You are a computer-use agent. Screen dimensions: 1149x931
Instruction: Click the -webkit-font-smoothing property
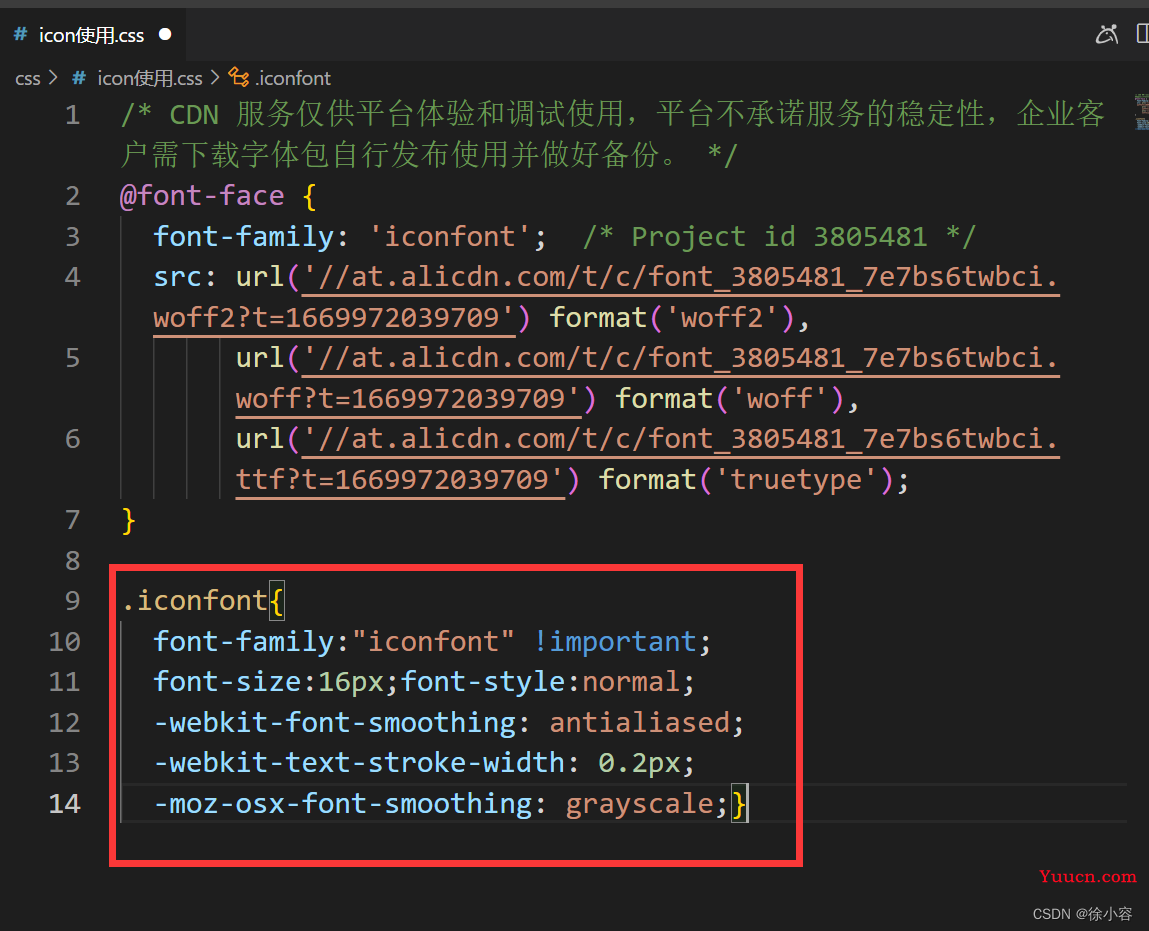tap(334, 723)
